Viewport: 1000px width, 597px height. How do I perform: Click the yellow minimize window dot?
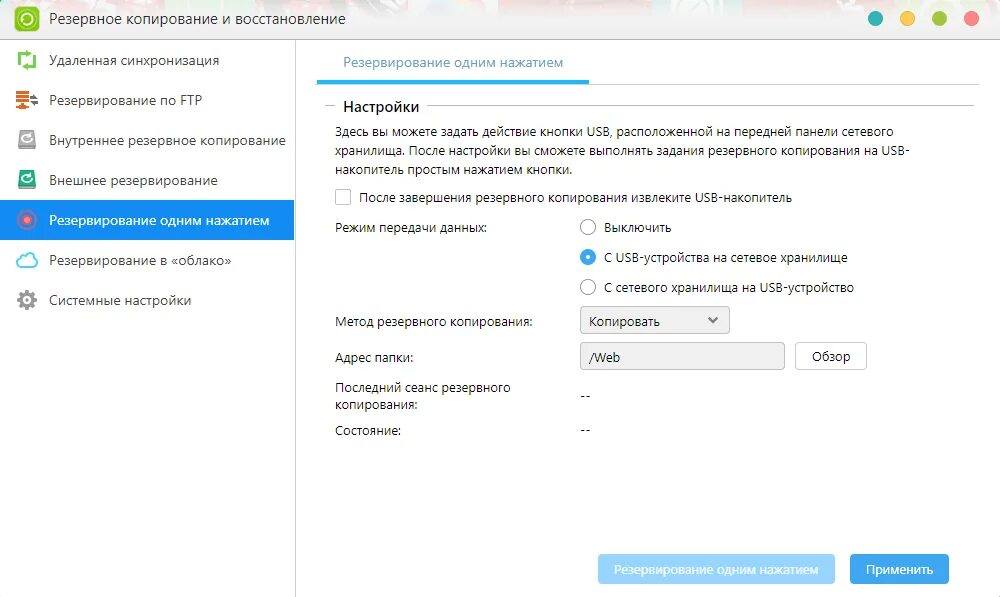(908, 18)
